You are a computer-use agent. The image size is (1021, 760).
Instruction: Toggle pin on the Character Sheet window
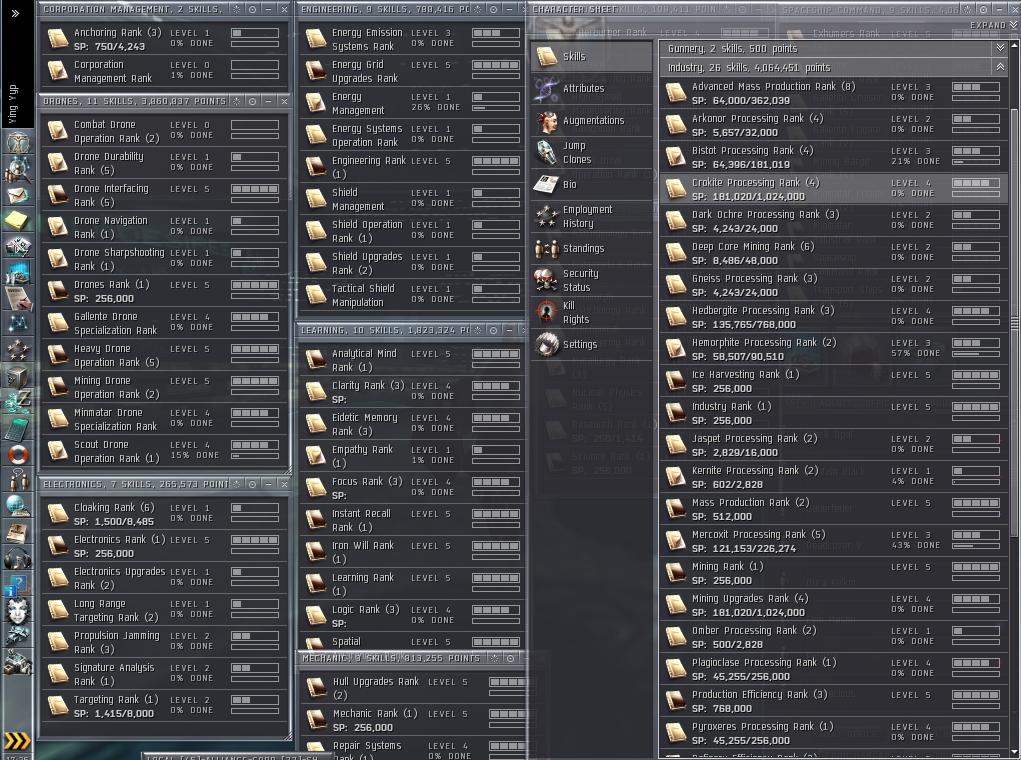(x=968, y=9)
